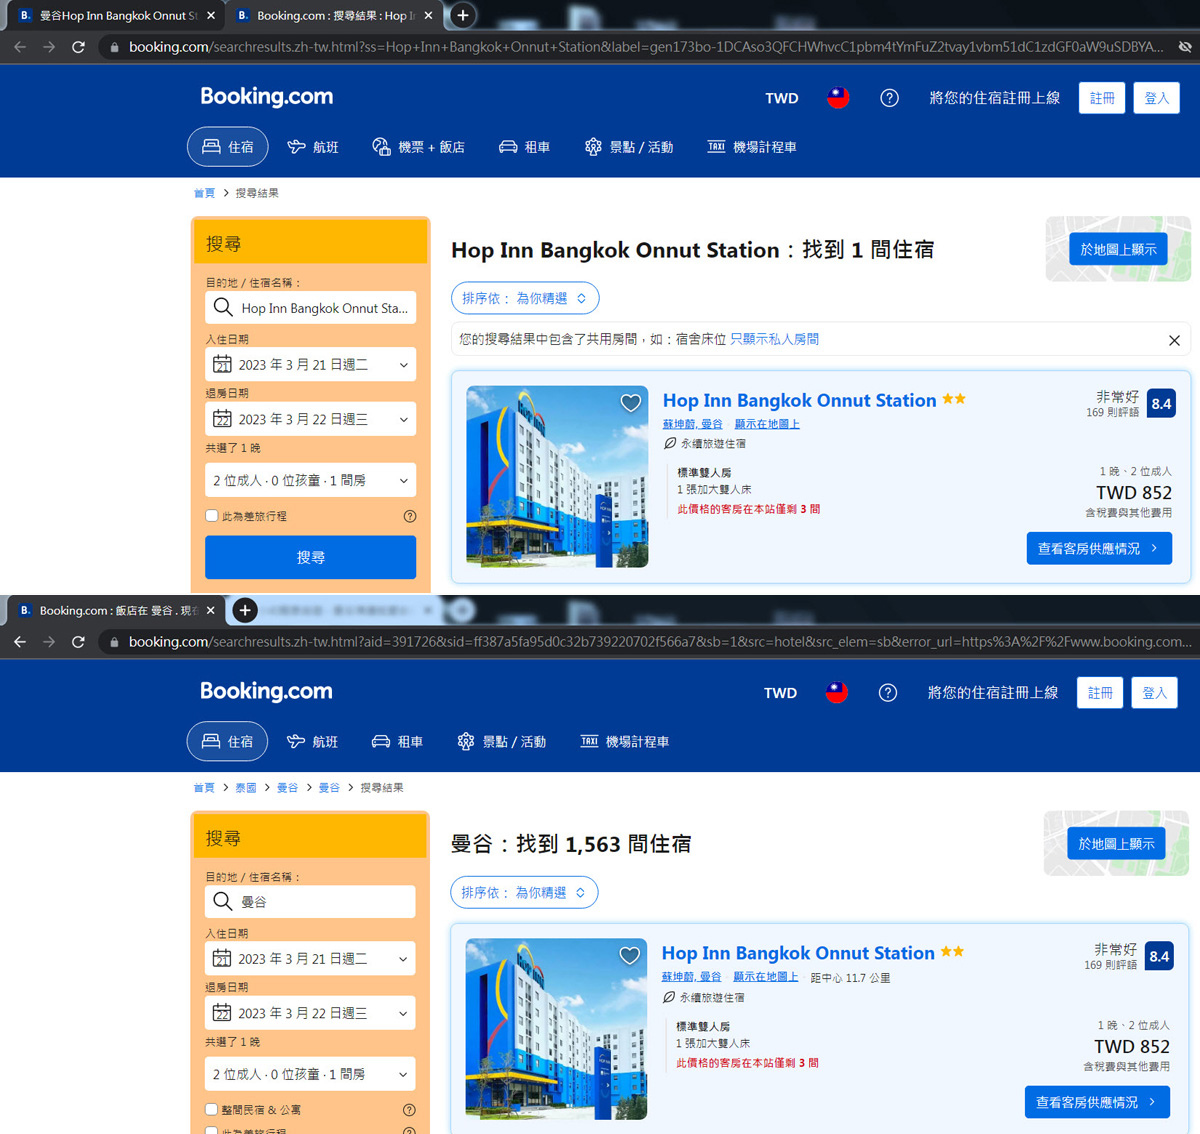1200x1134 pixels.
Task: Click the 只顯示私人房間 link
Action: click(774, 339)
